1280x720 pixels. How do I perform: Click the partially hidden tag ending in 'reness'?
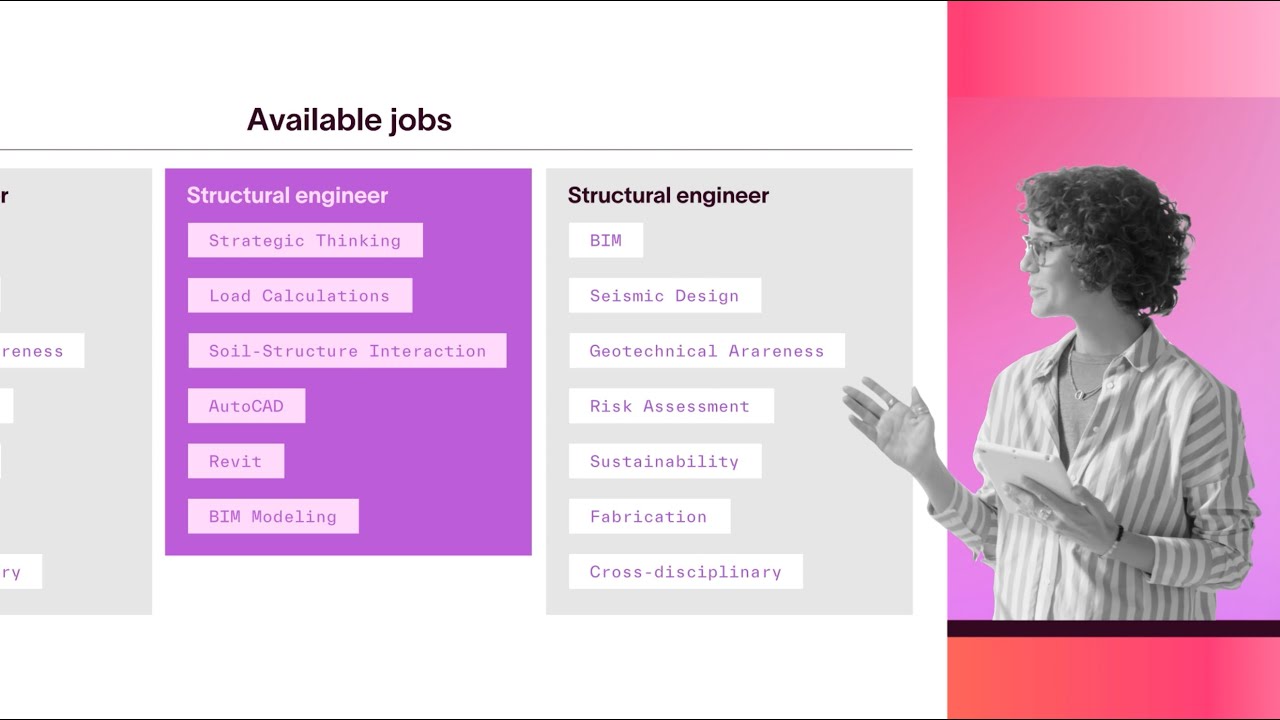(42, 351)
